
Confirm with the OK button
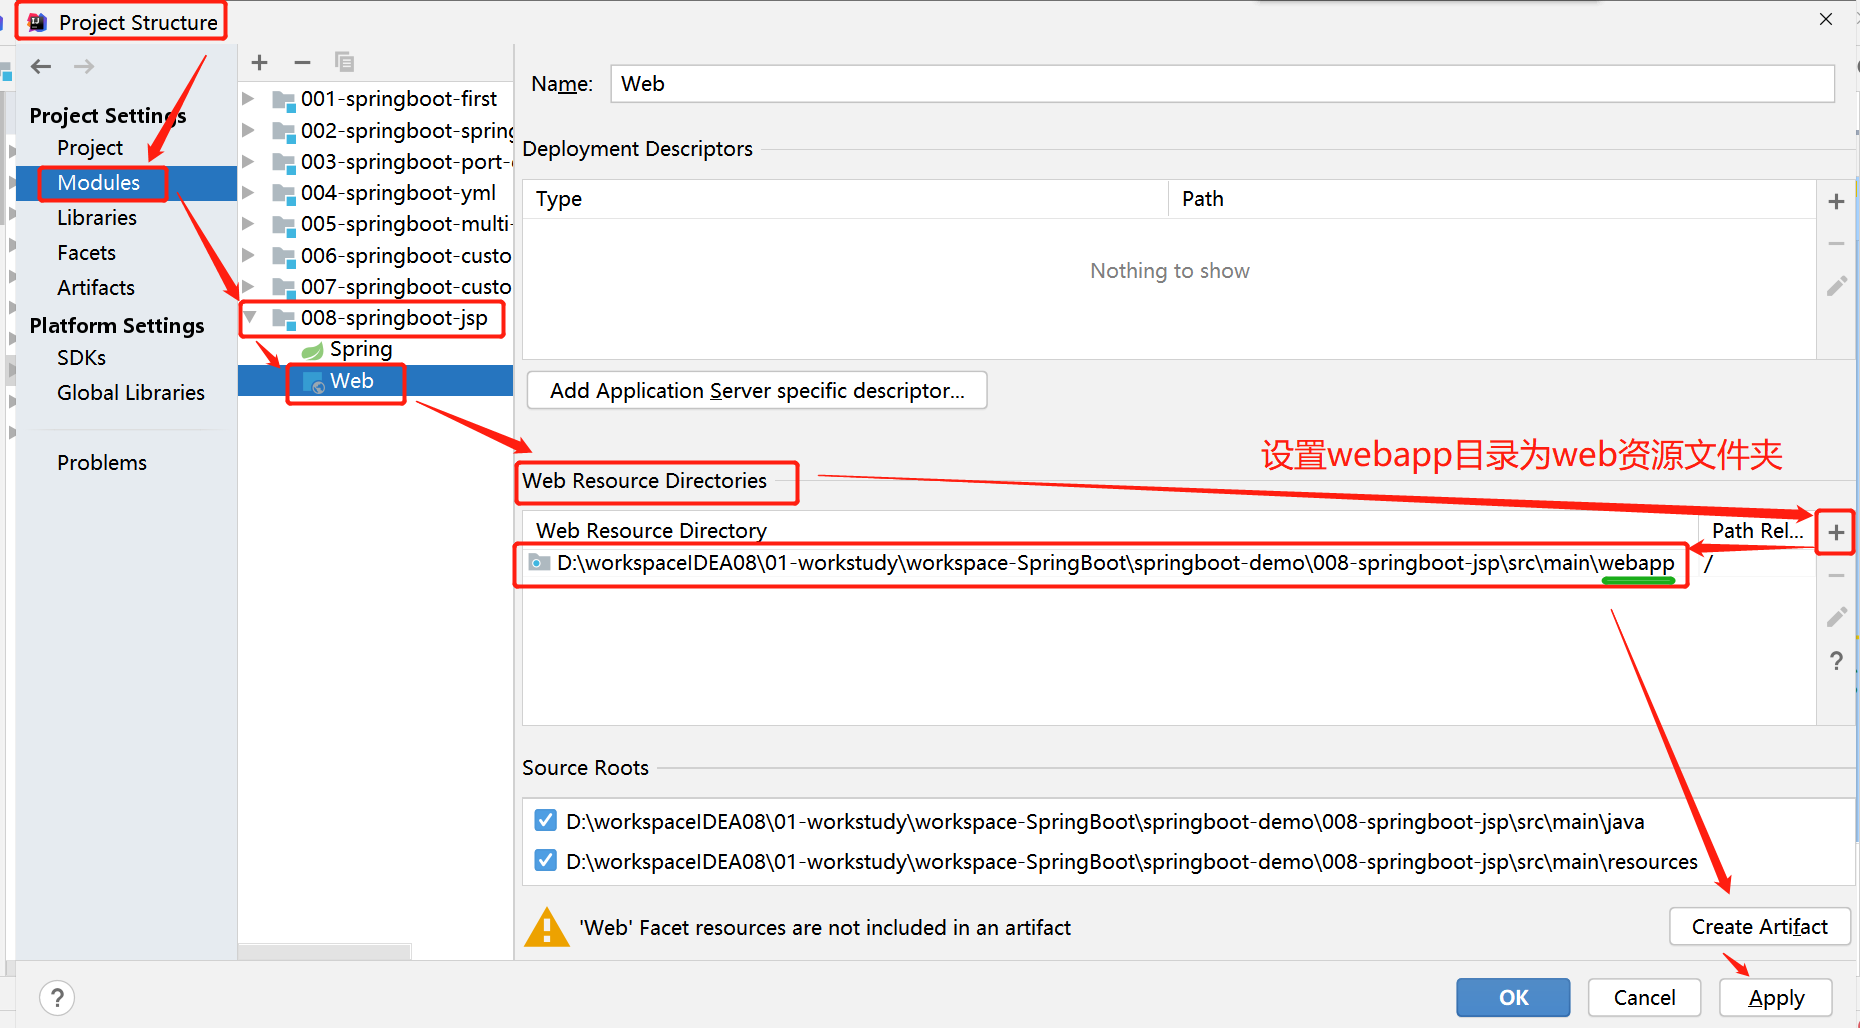(1513, 997)
